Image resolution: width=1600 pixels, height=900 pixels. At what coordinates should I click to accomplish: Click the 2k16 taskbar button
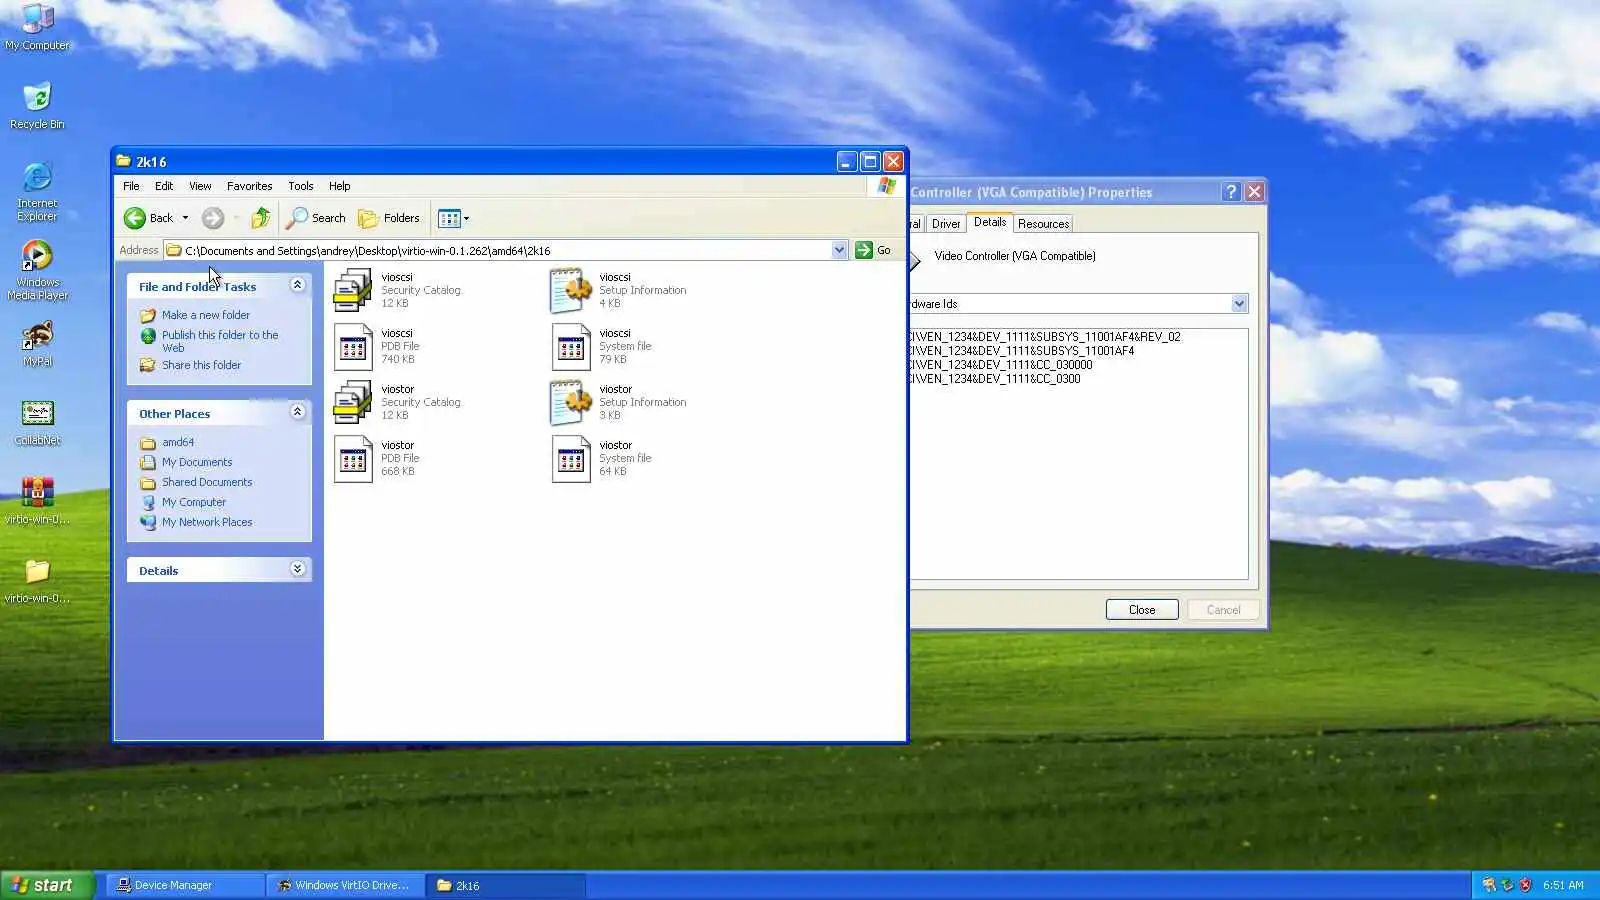(505, 885)
